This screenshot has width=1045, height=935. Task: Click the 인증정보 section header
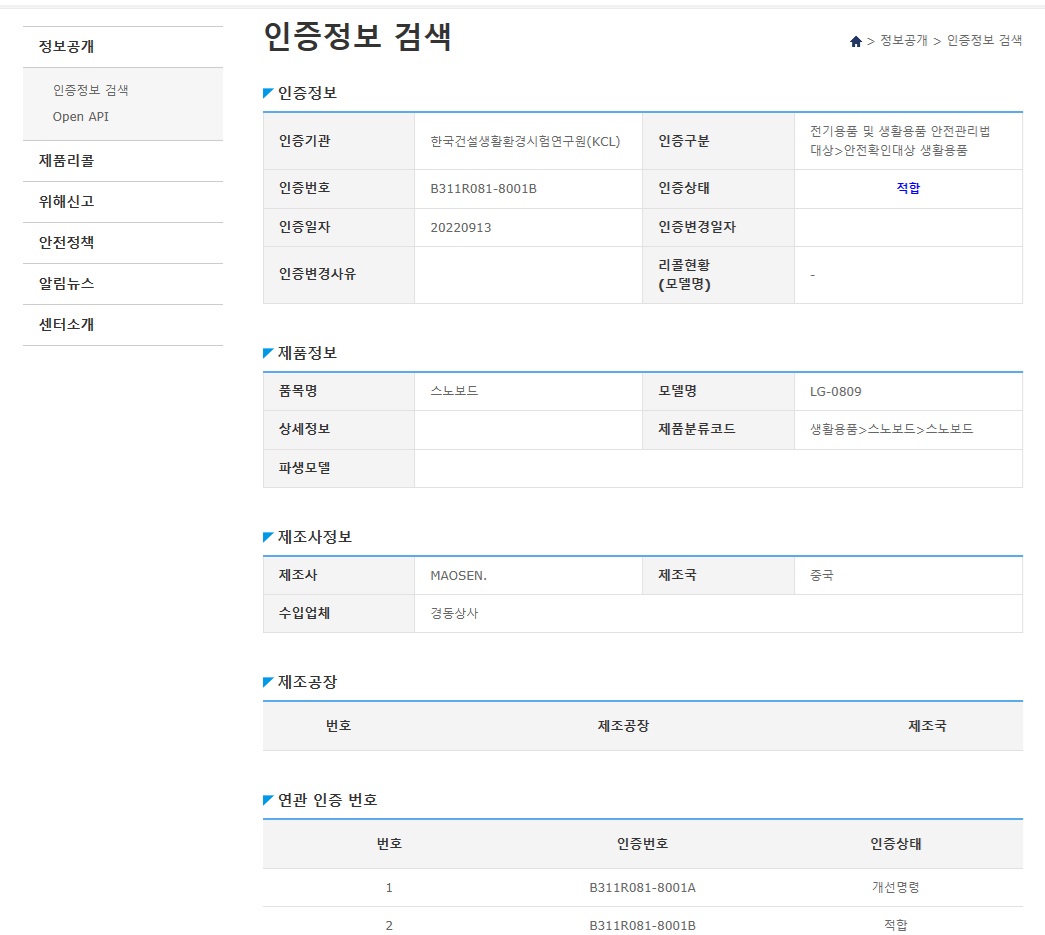click(x=307, y=93)
